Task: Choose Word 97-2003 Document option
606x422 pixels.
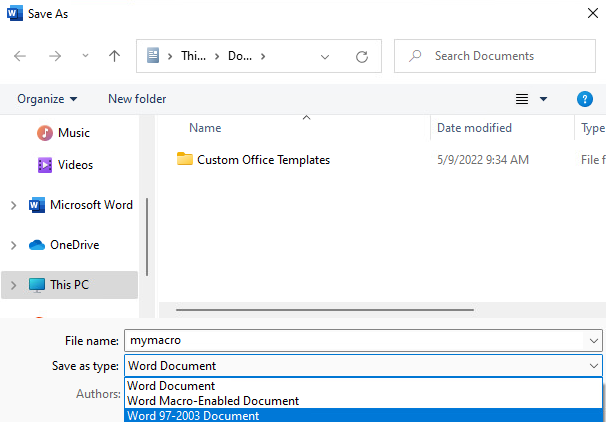Action: 193,415
